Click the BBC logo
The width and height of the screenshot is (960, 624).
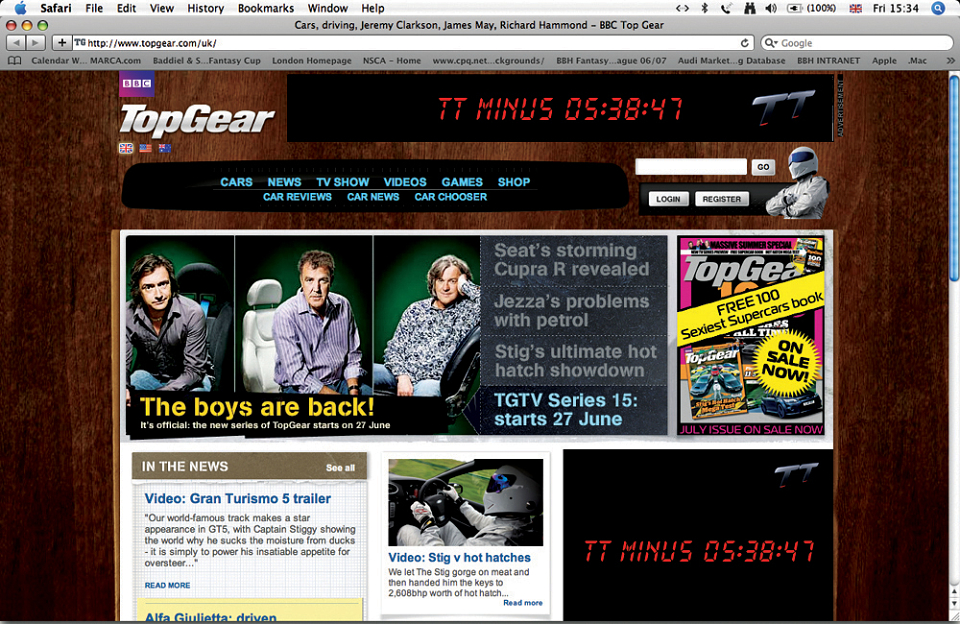[x=137, y=84]
